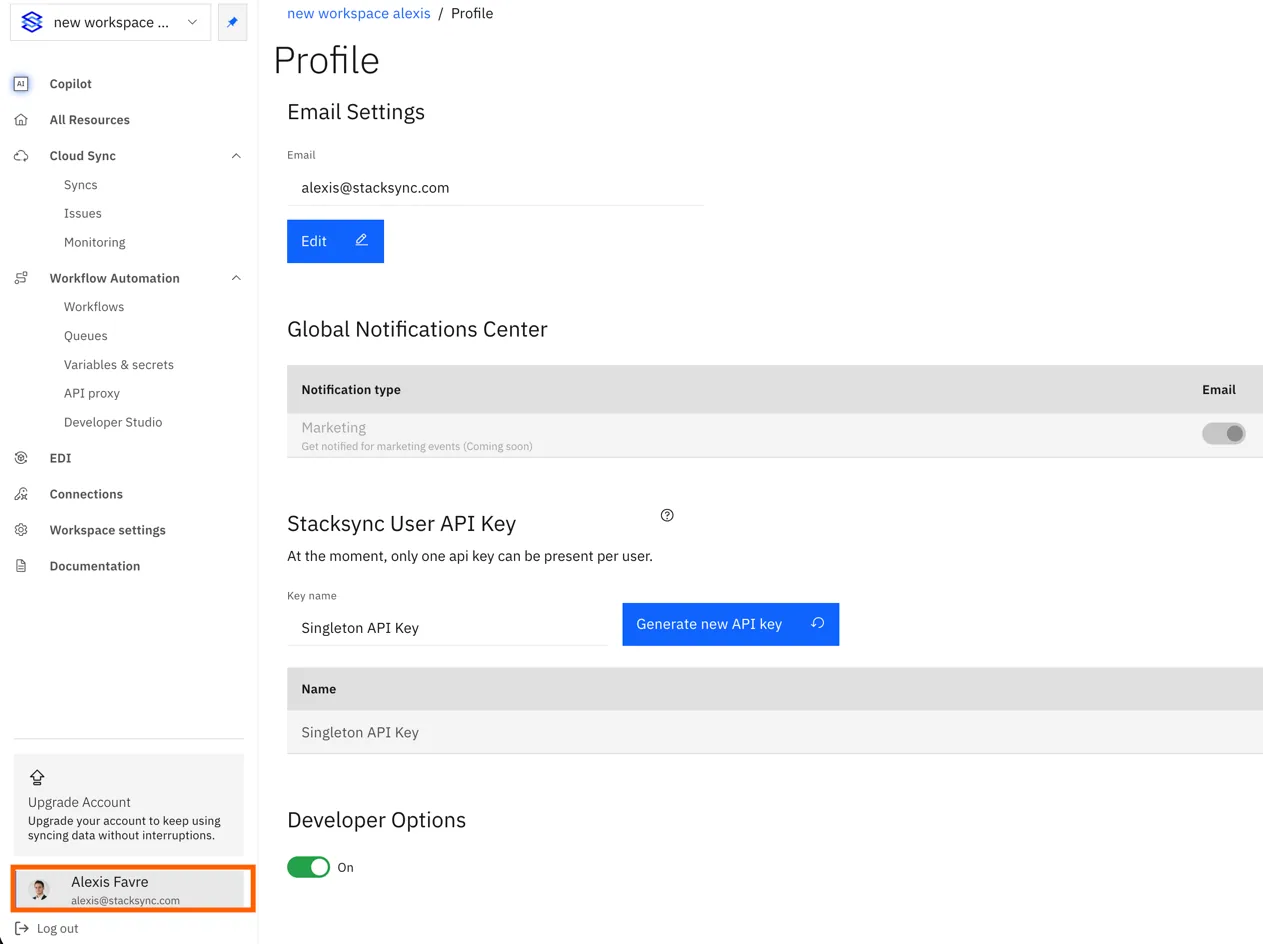Open Workflows page
1263x944 pixels.
(x=94, y=307)
